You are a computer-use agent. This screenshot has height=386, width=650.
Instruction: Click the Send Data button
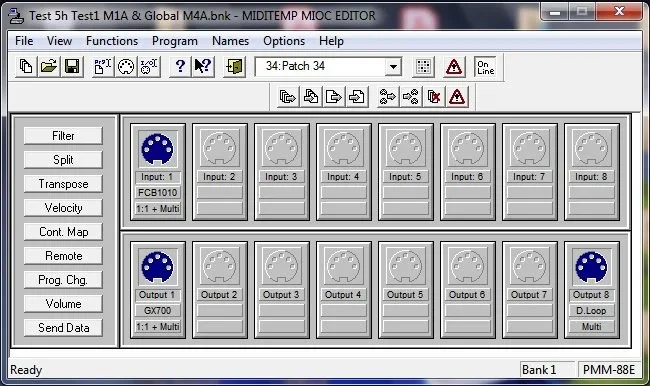[x=63, y=328]
